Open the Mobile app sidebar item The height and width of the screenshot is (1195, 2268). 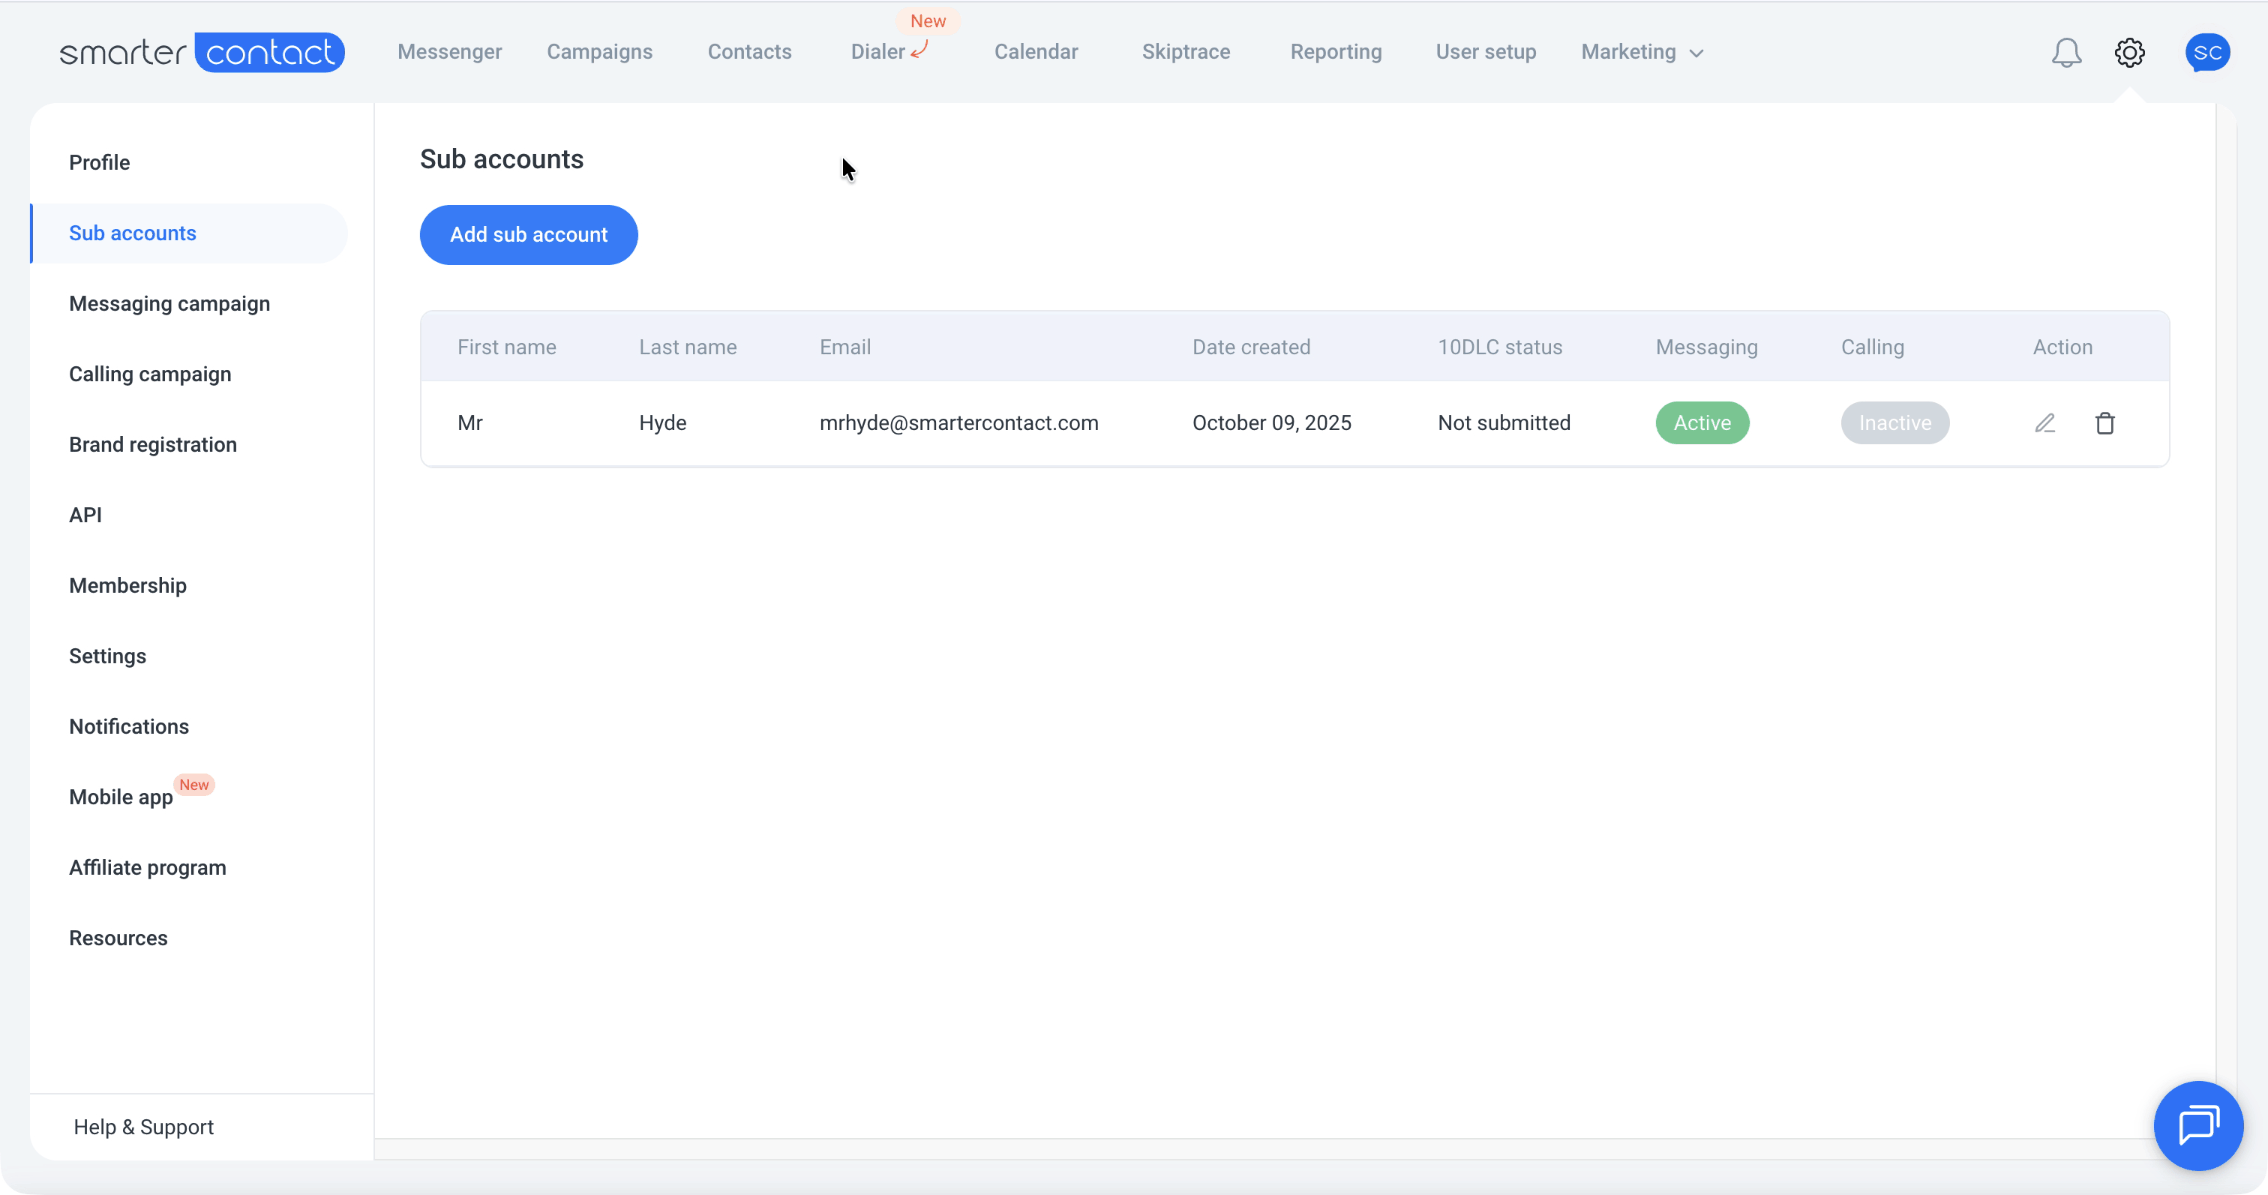[121, 797]
